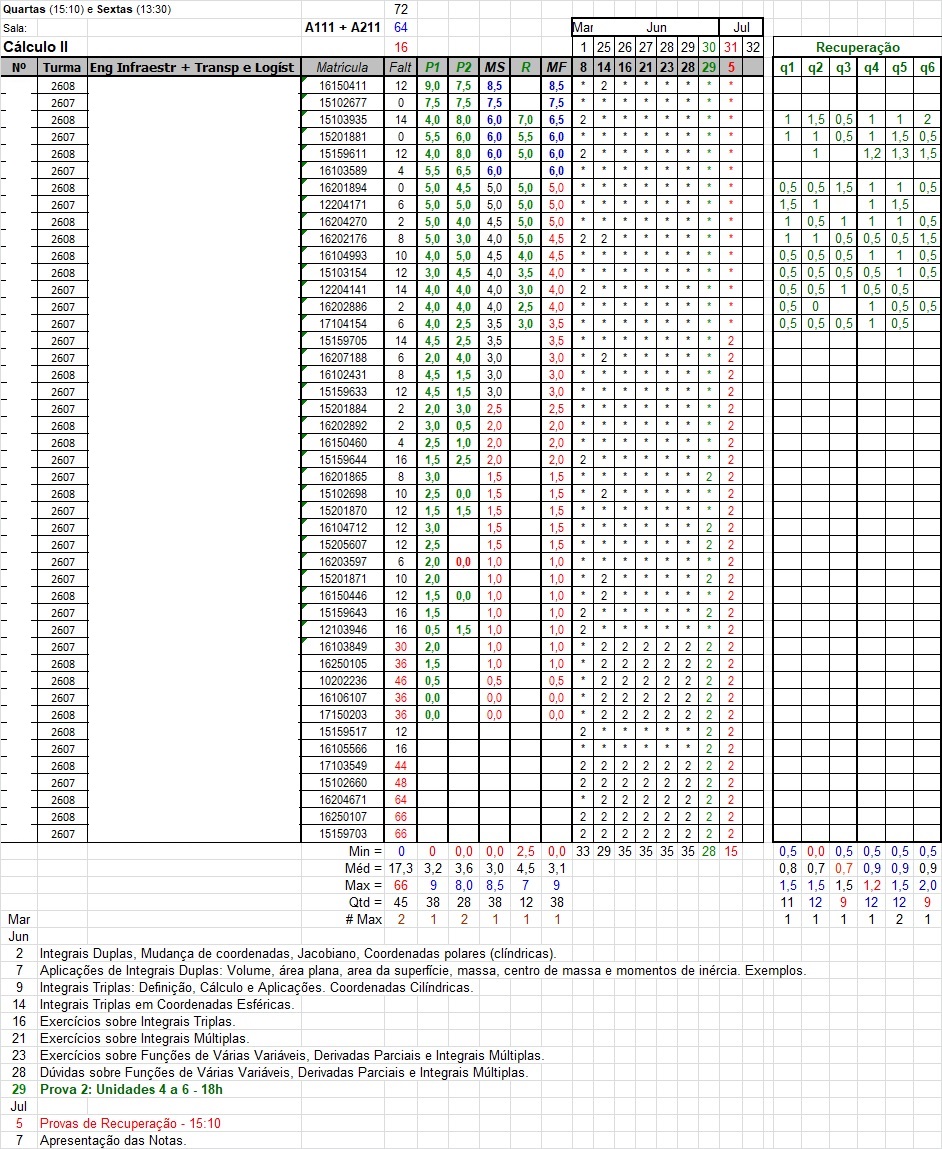The width and height of the screenshot is (942, 1149).
Task: Click the 'Qtd =' summary label
Action: (x=364, y=902)
